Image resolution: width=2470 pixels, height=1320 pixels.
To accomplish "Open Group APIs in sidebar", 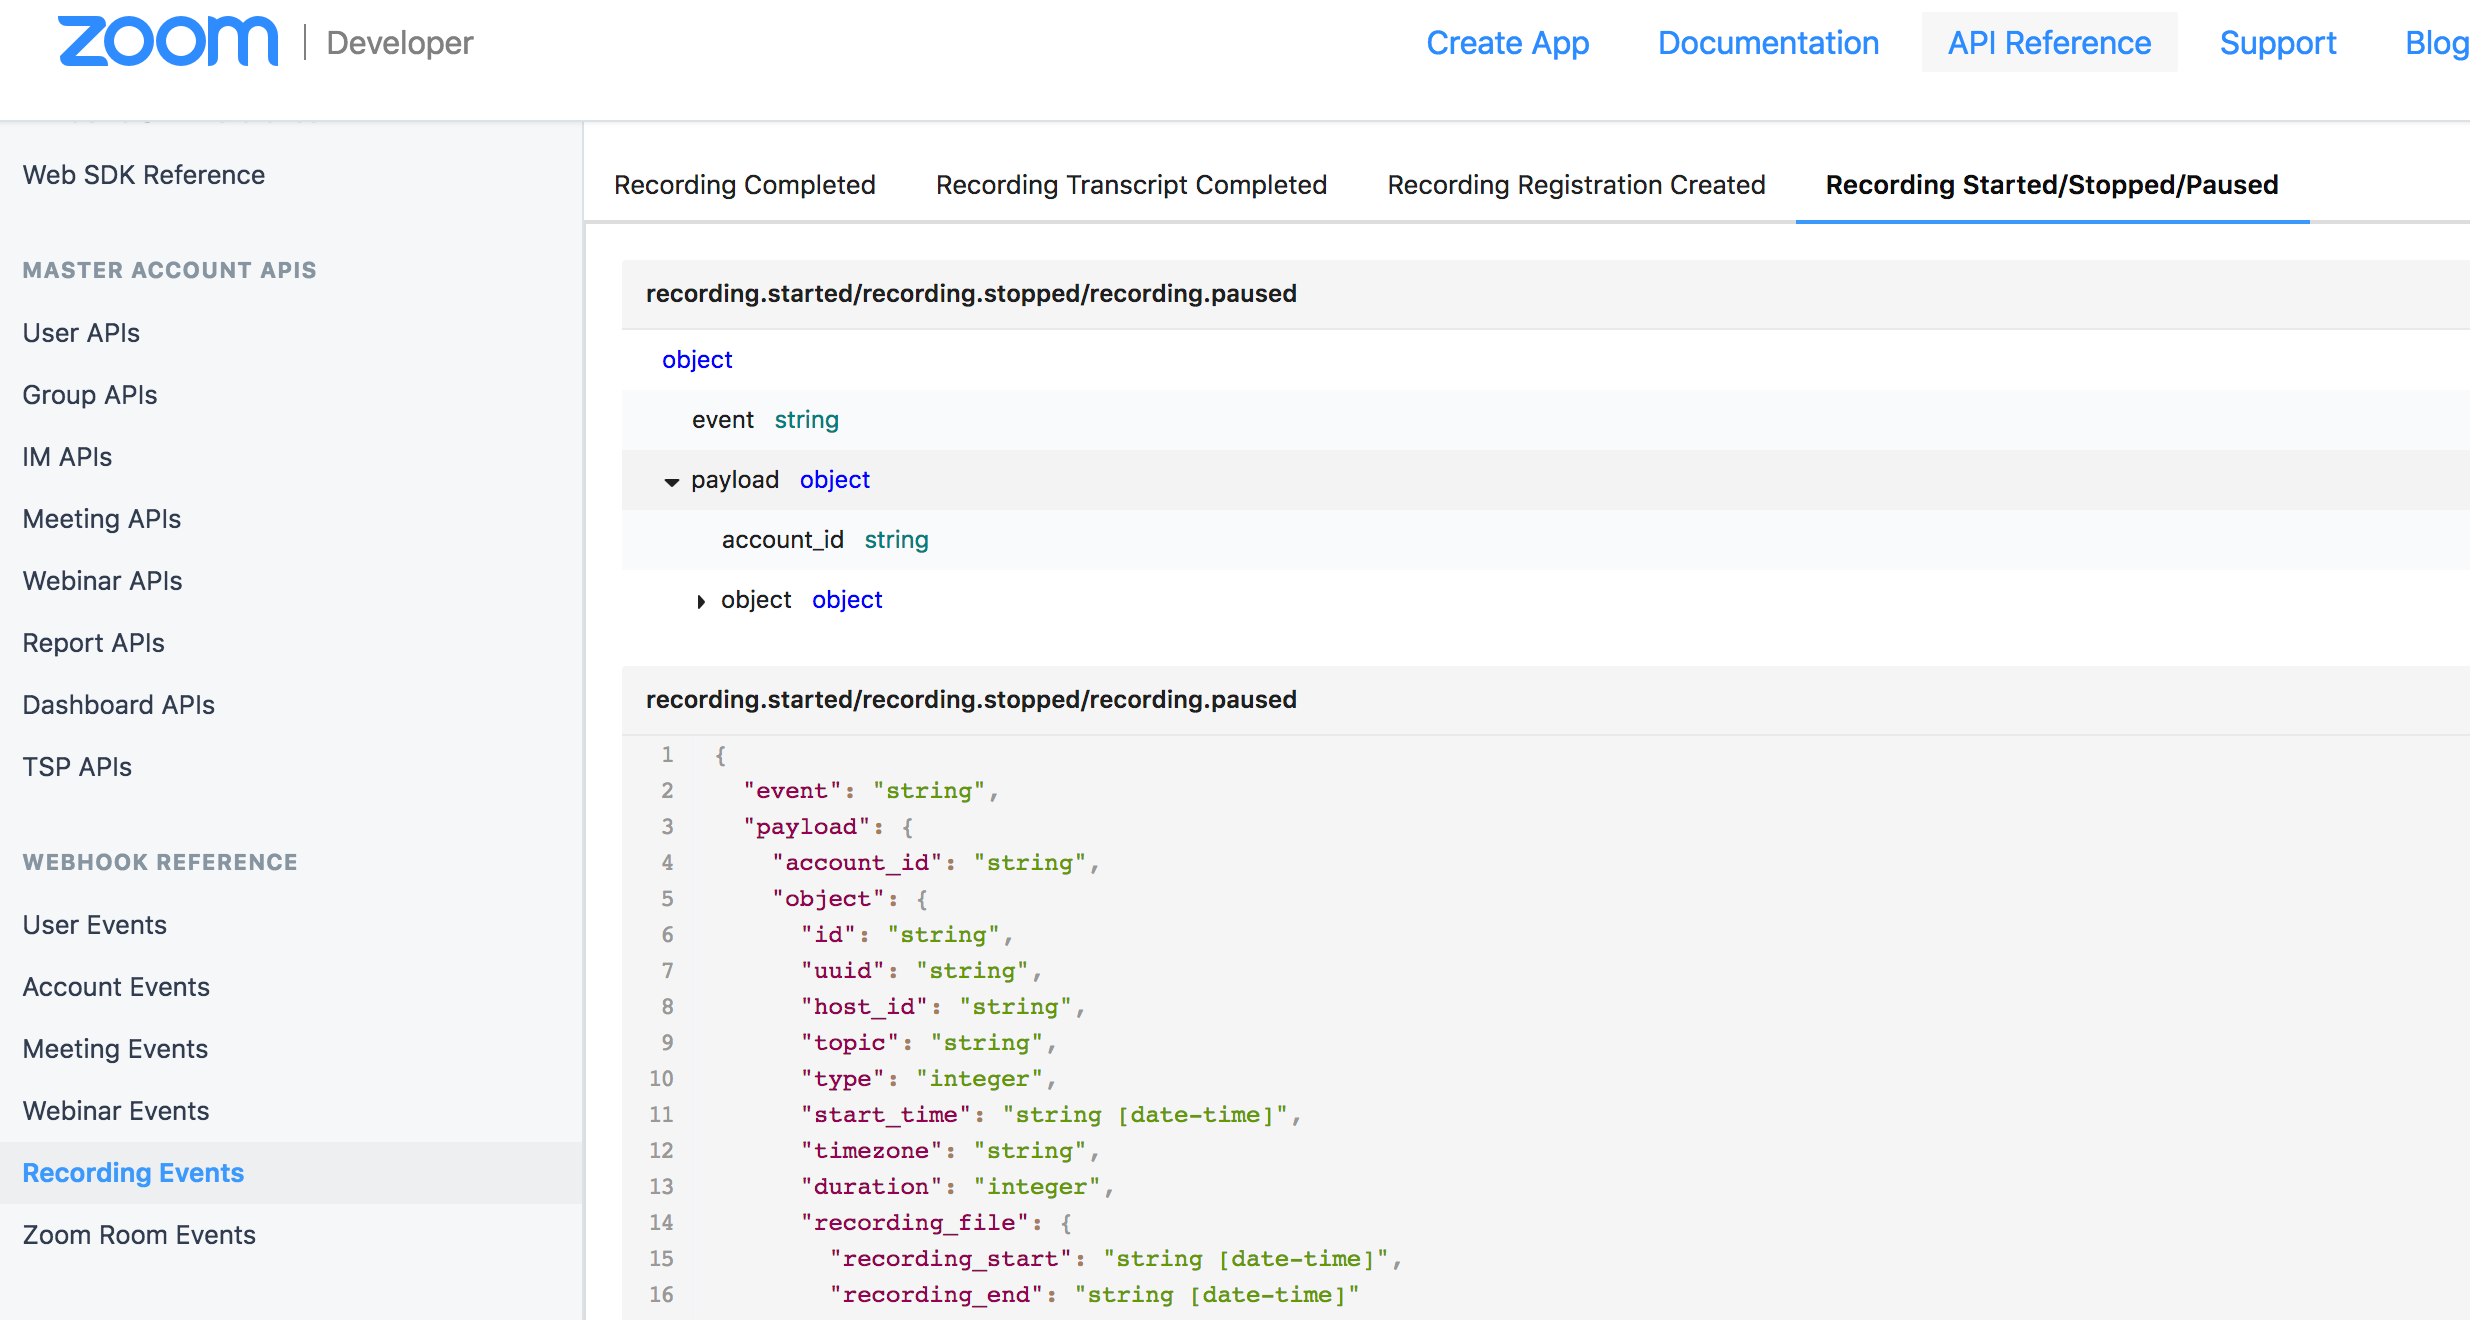I will (x=90, y=395).
